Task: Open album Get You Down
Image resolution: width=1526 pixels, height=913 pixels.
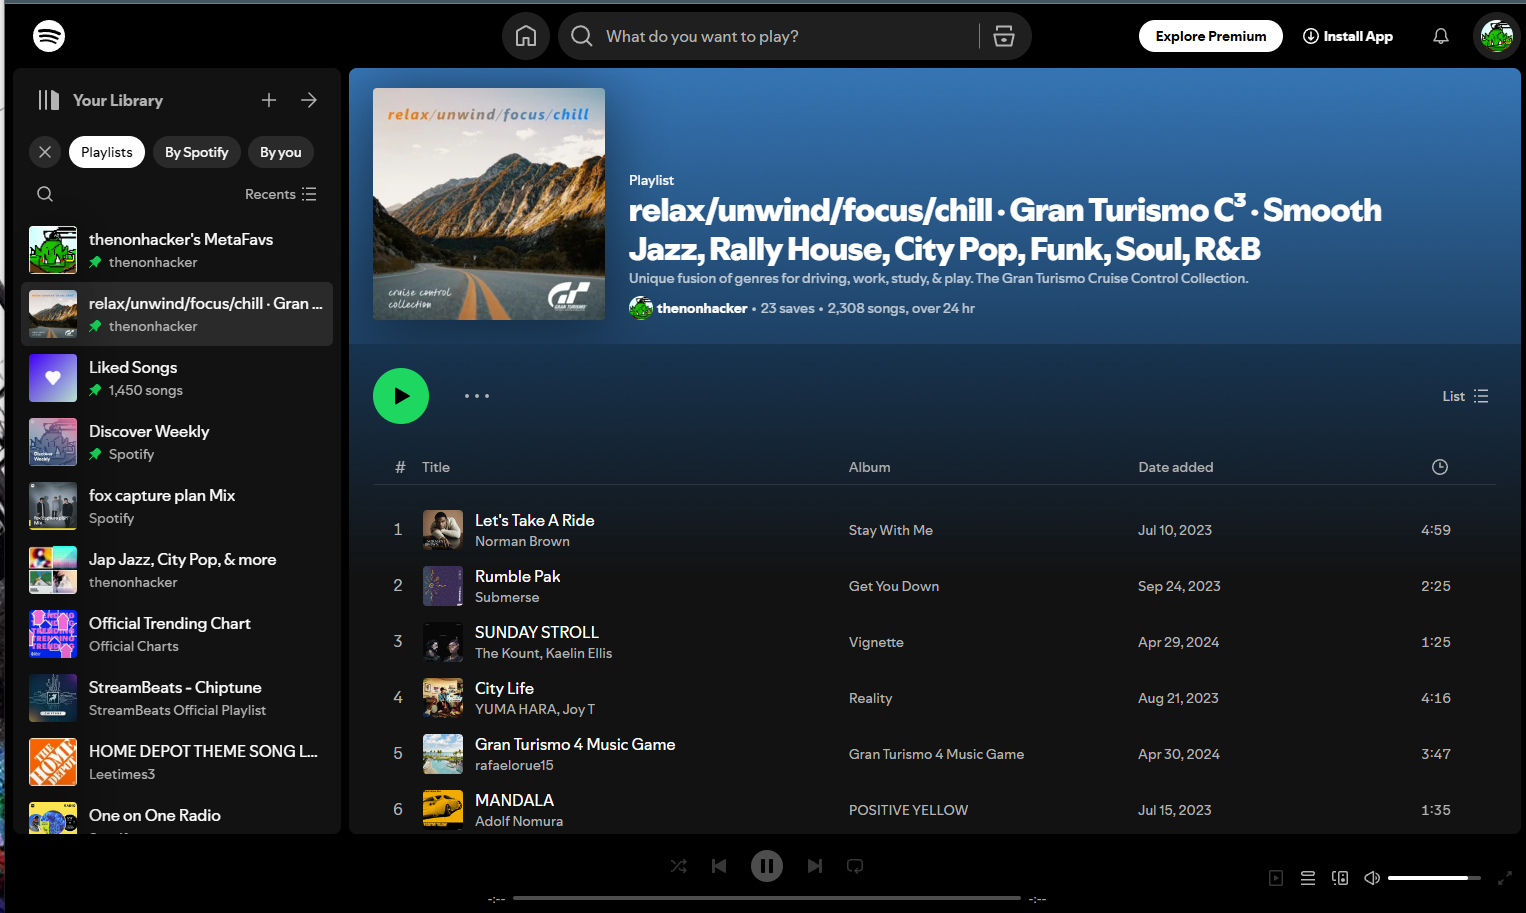Action: point(894,586)
